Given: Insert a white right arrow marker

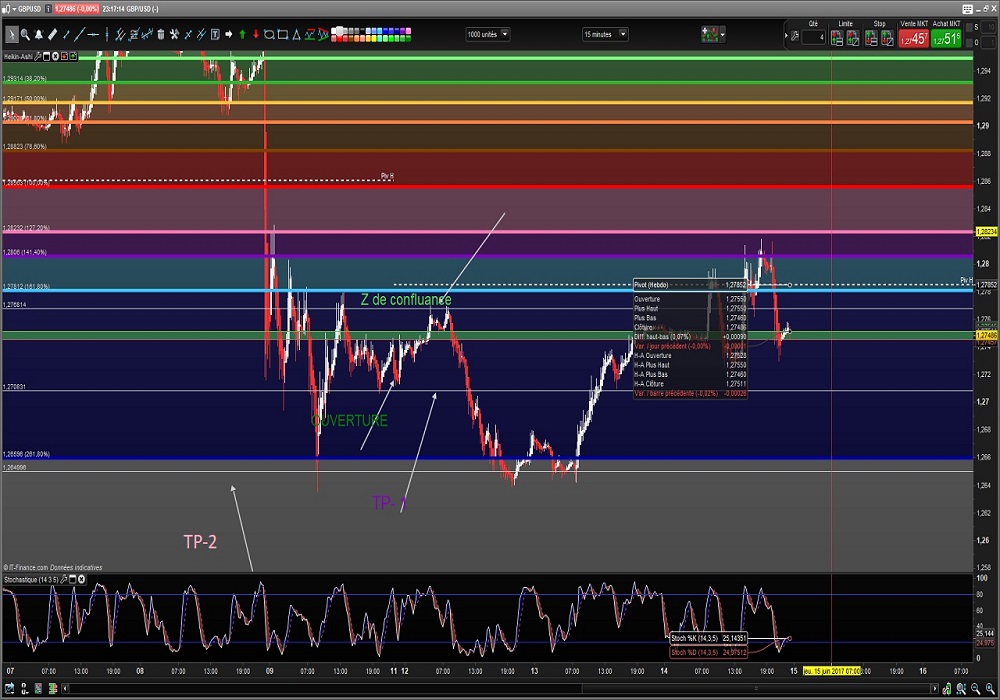Looking at the screenshot, I should tap(229, 34).
